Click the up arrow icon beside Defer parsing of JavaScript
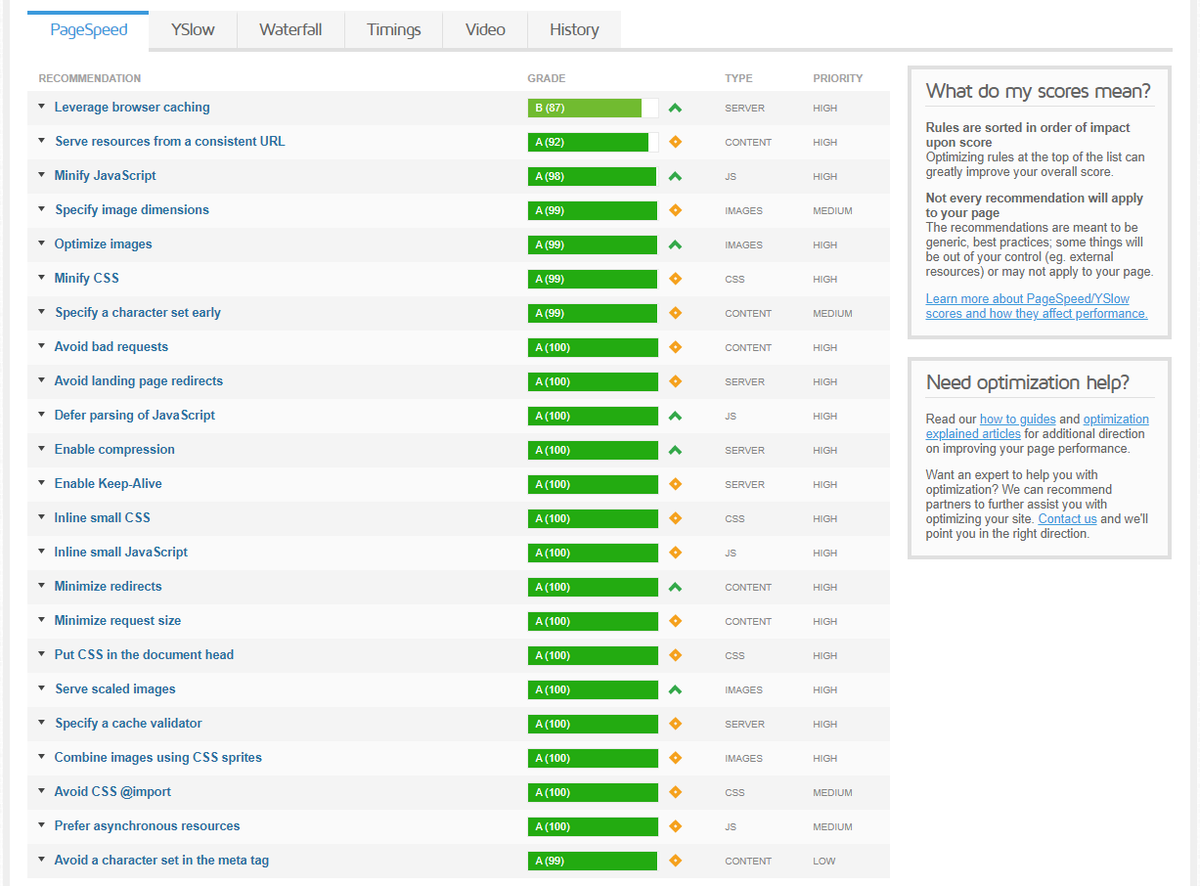1200x886 pixels. [675, 415]
